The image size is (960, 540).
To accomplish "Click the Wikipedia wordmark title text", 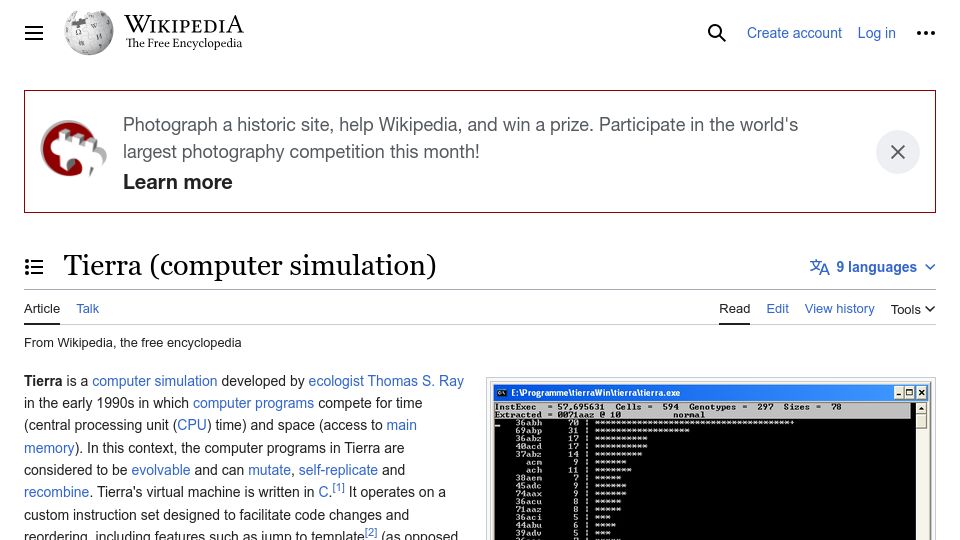I will pyautogui.click(x=184, y=24).
